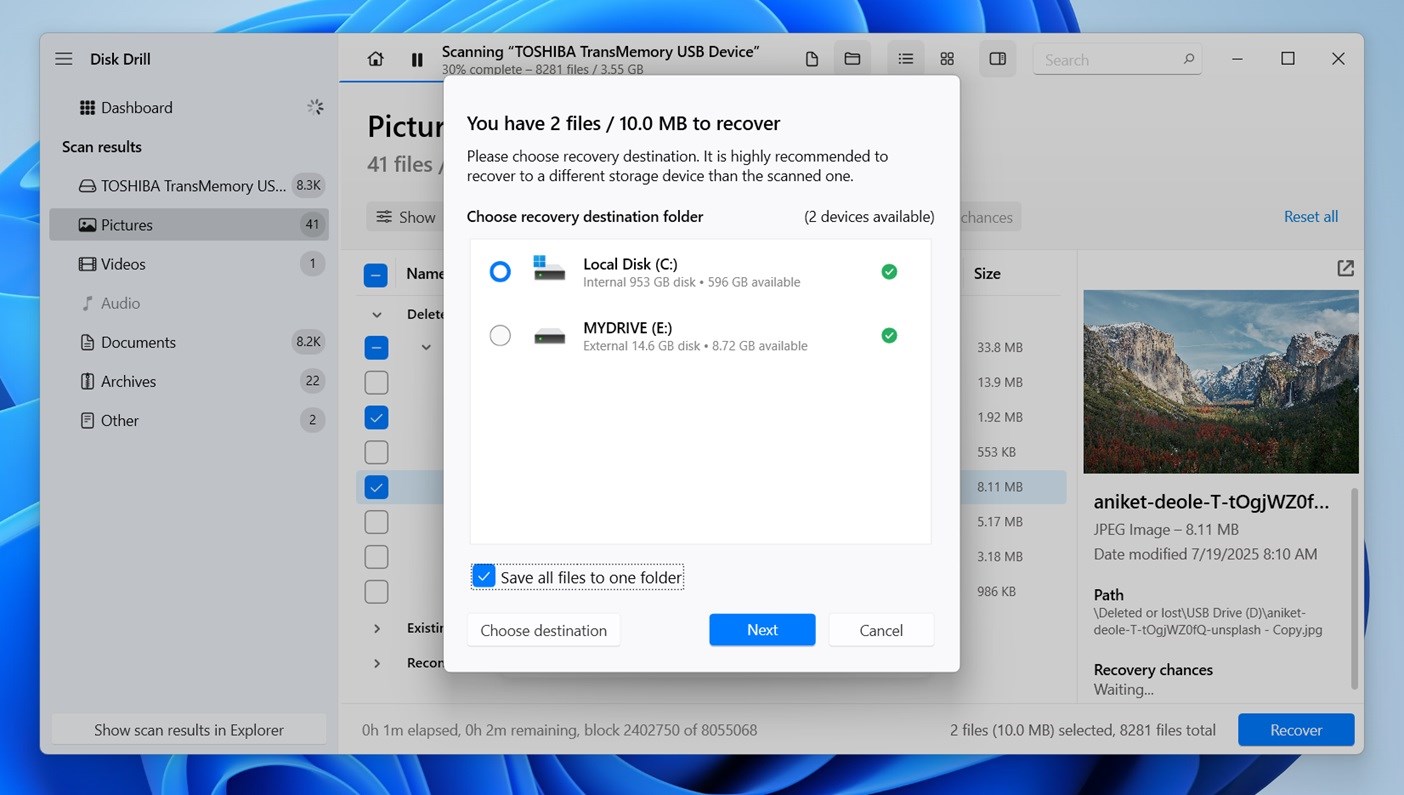Image resolution: width=1404 pixels, height=795 pixels.
Task: Select Local Disk (C:) radio button
Action: tap(500, 271)
